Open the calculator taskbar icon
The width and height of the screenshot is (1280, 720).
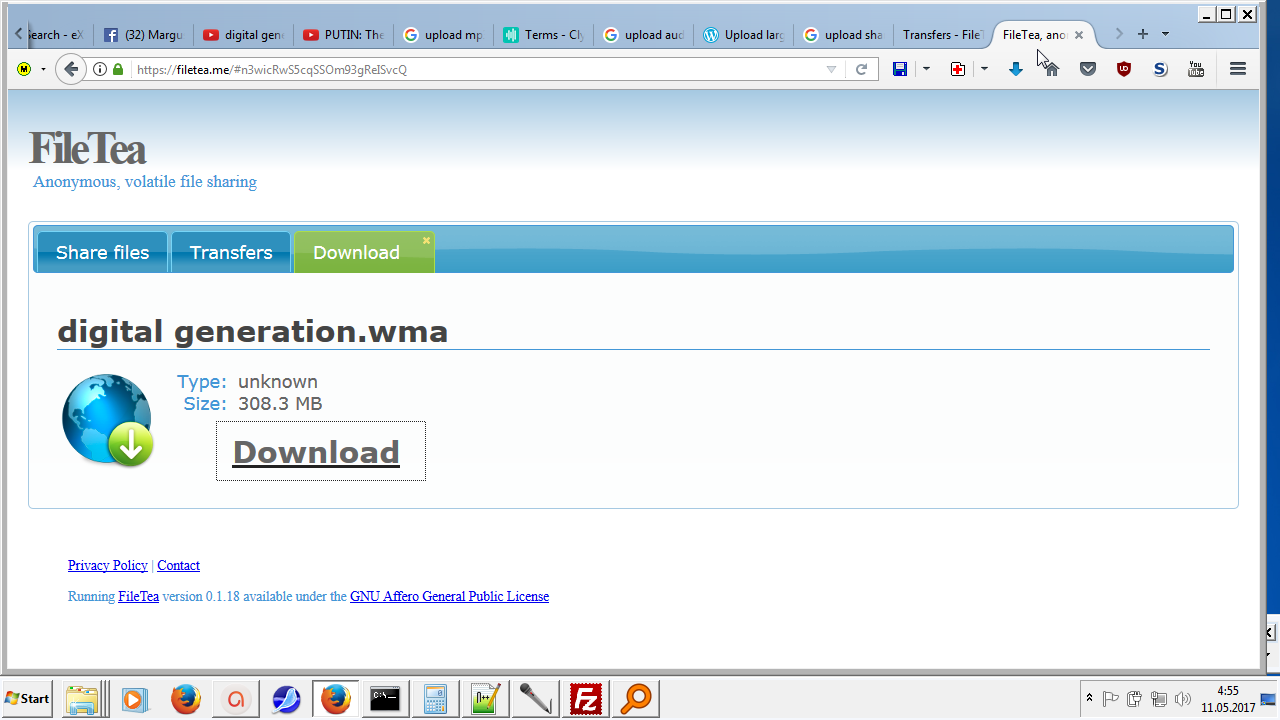click(436, 699)
